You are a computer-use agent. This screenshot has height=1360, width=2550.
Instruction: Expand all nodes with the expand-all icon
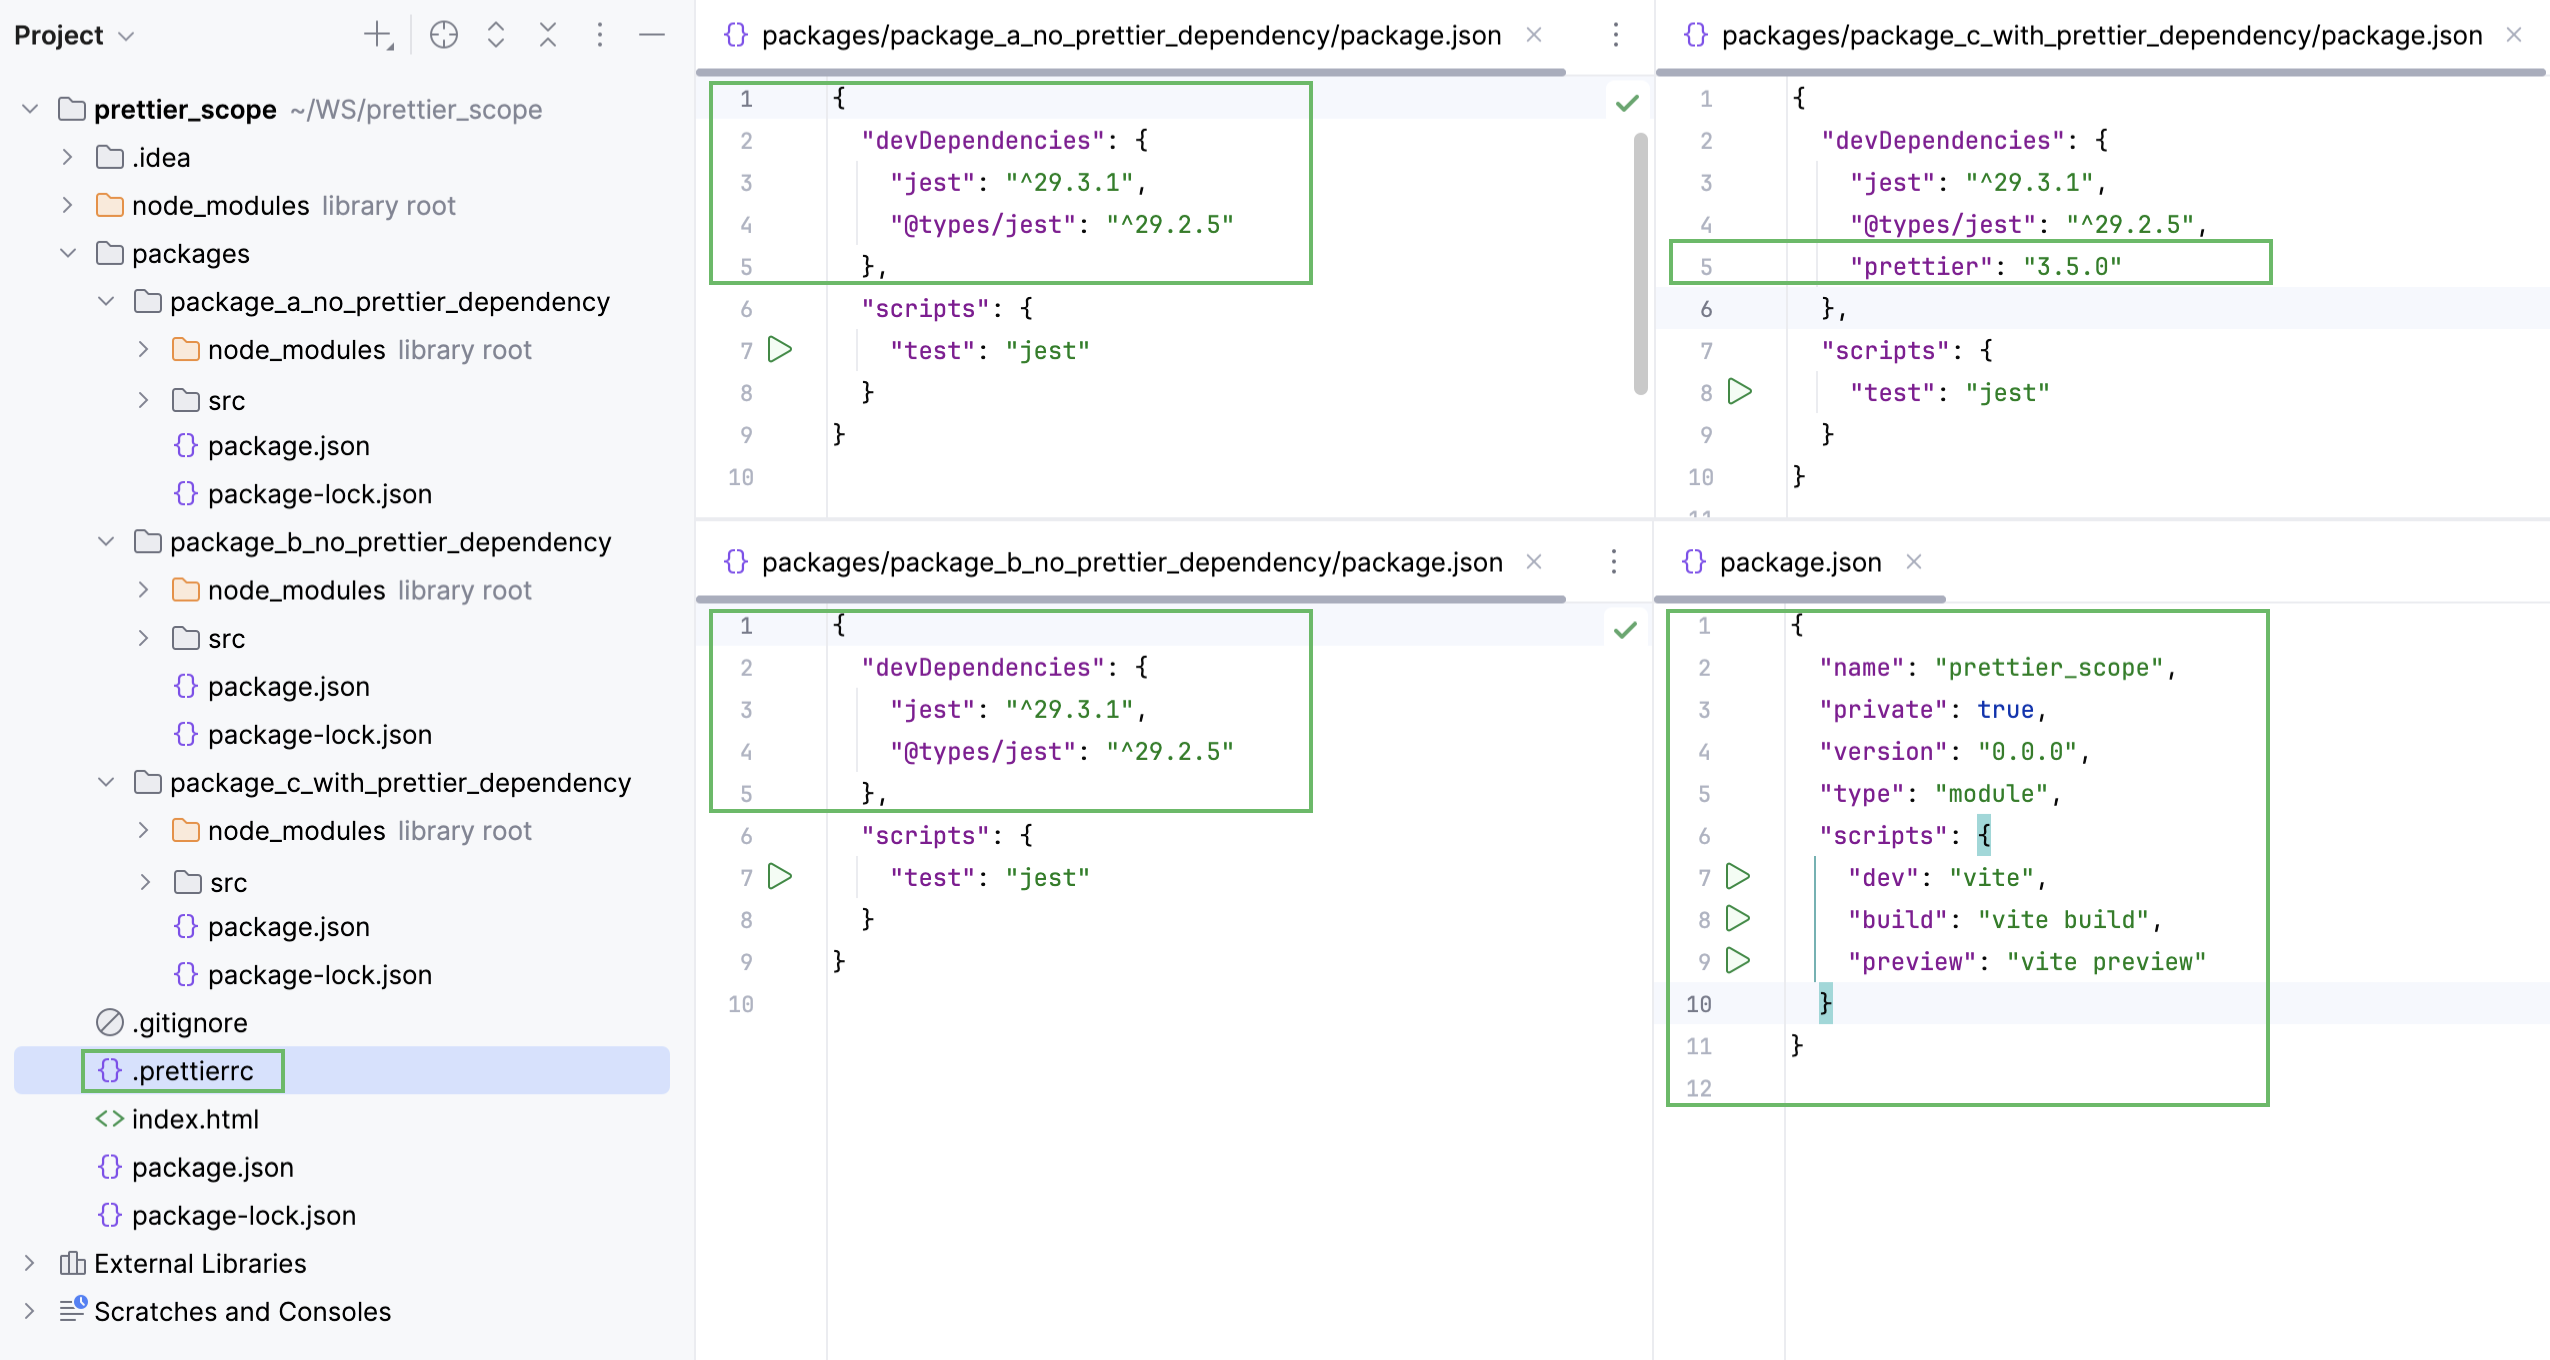point(496,34)
